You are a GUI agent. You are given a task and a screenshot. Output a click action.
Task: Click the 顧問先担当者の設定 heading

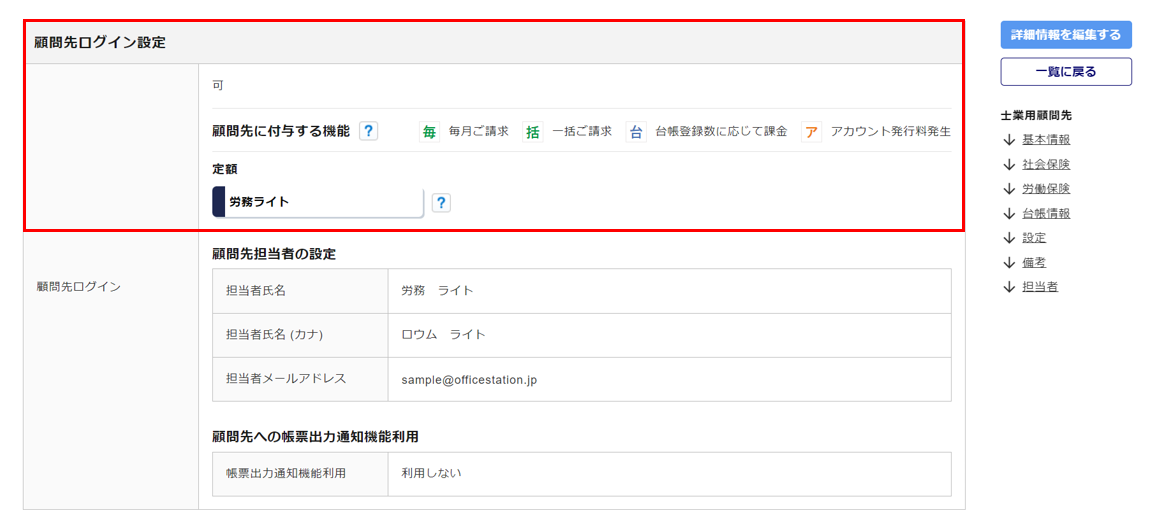(x=273, y=254)
